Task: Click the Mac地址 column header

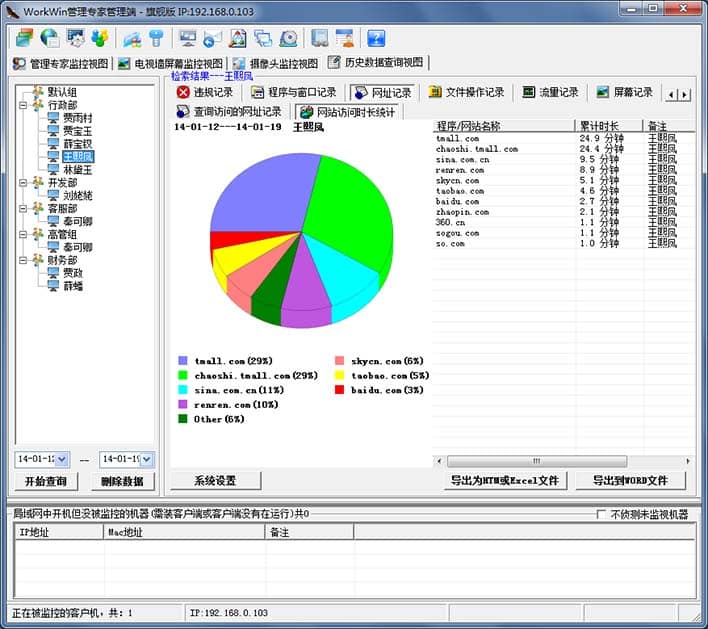Action: pos(184,532)
